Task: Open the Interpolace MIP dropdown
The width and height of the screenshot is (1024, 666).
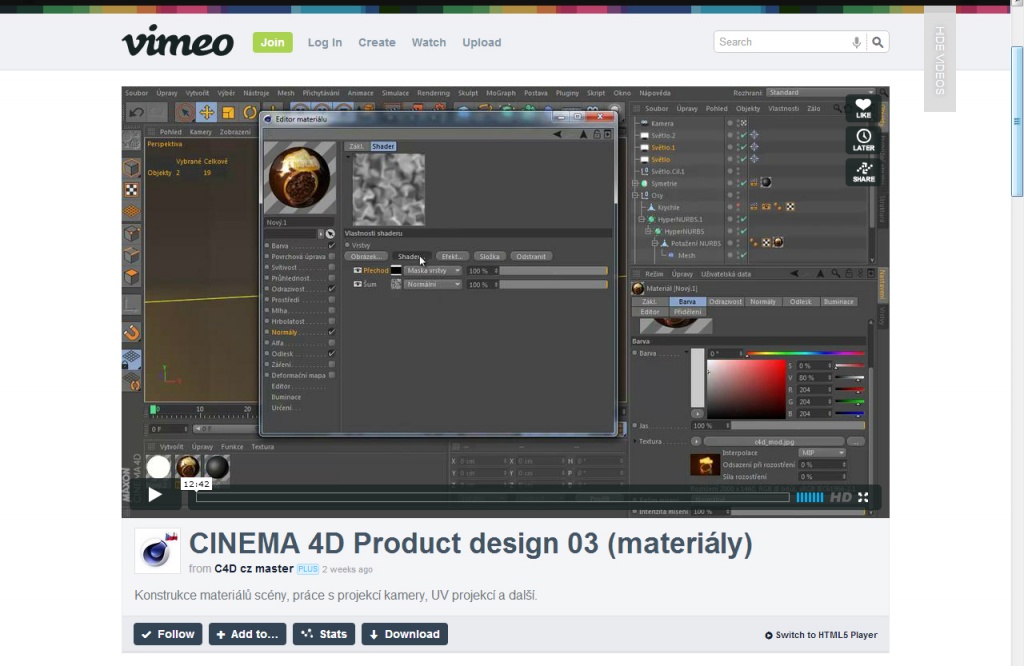Action: (822, 452)
